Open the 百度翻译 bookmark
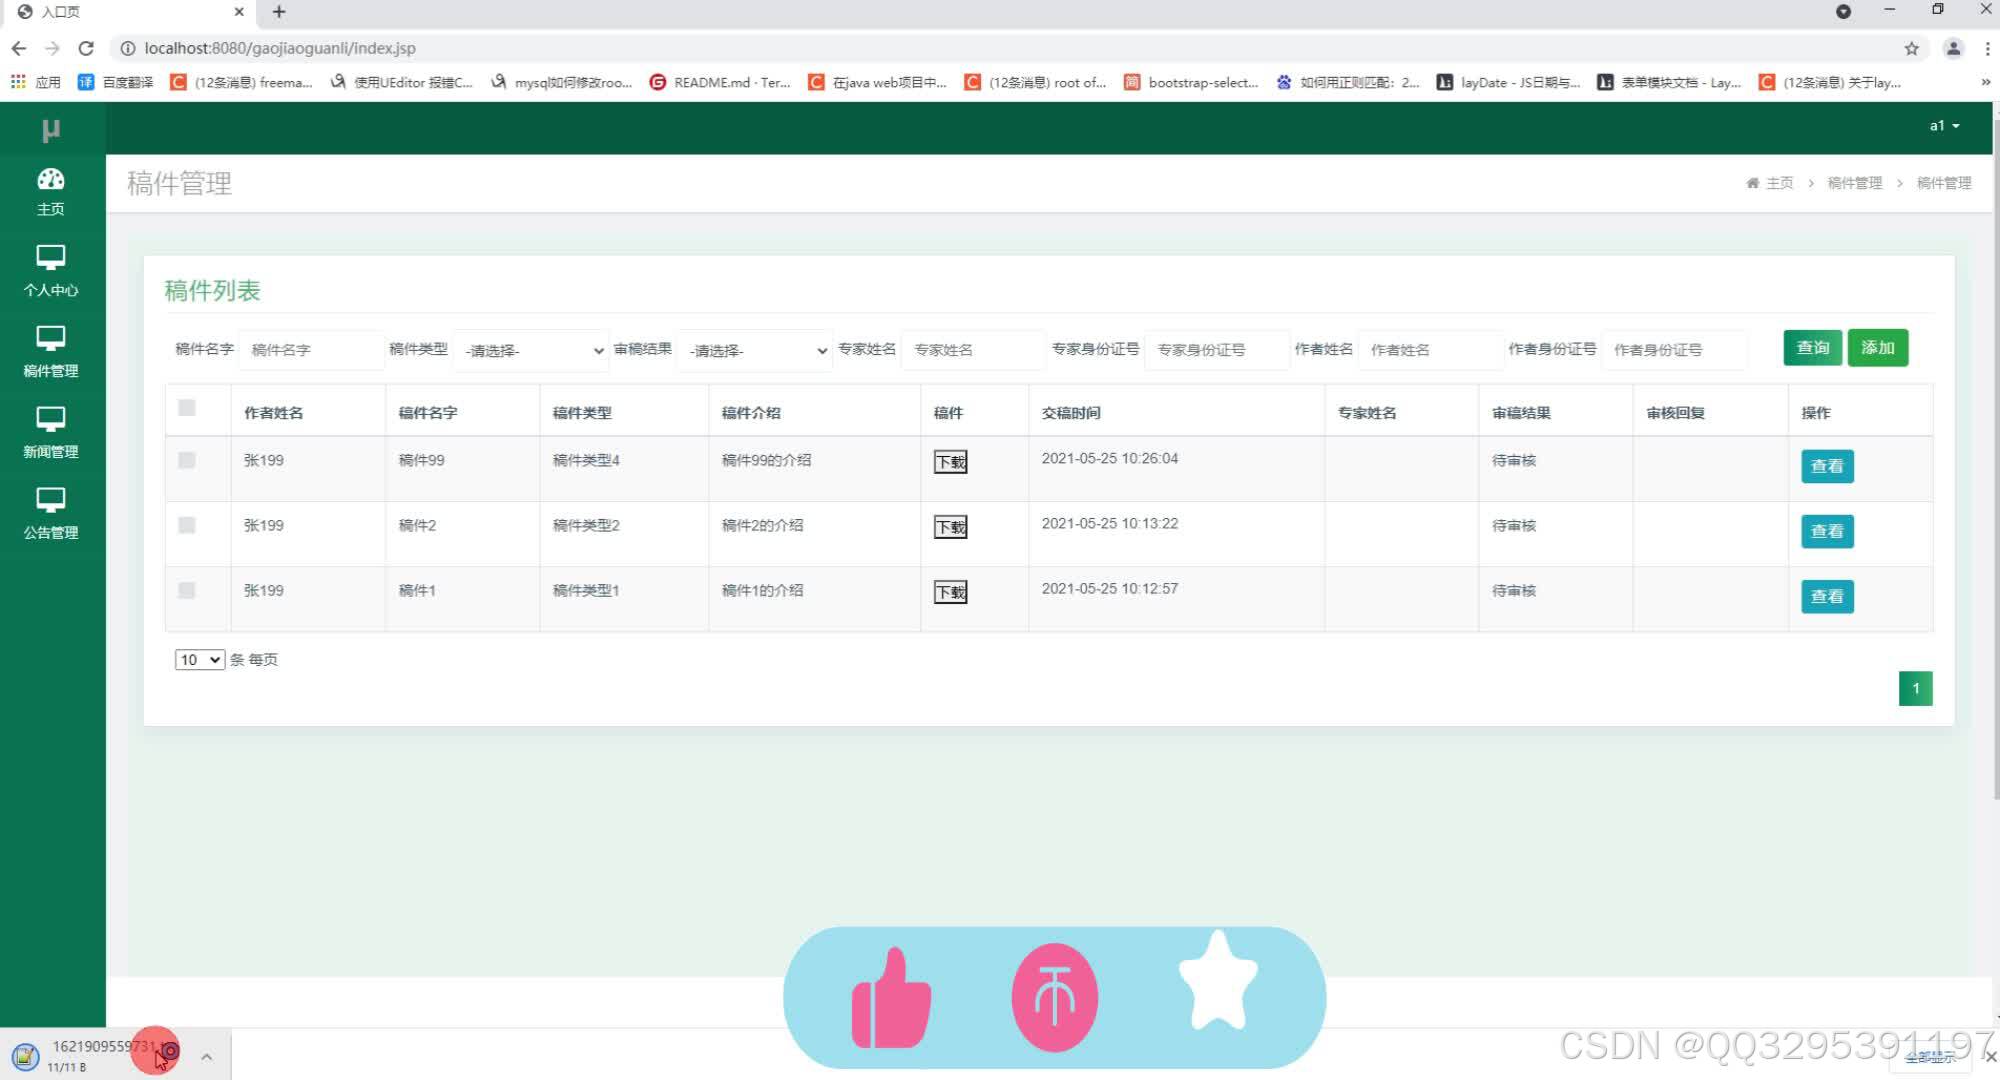The width and height of the screenshot is (2000, 1080). pos(116,82)
